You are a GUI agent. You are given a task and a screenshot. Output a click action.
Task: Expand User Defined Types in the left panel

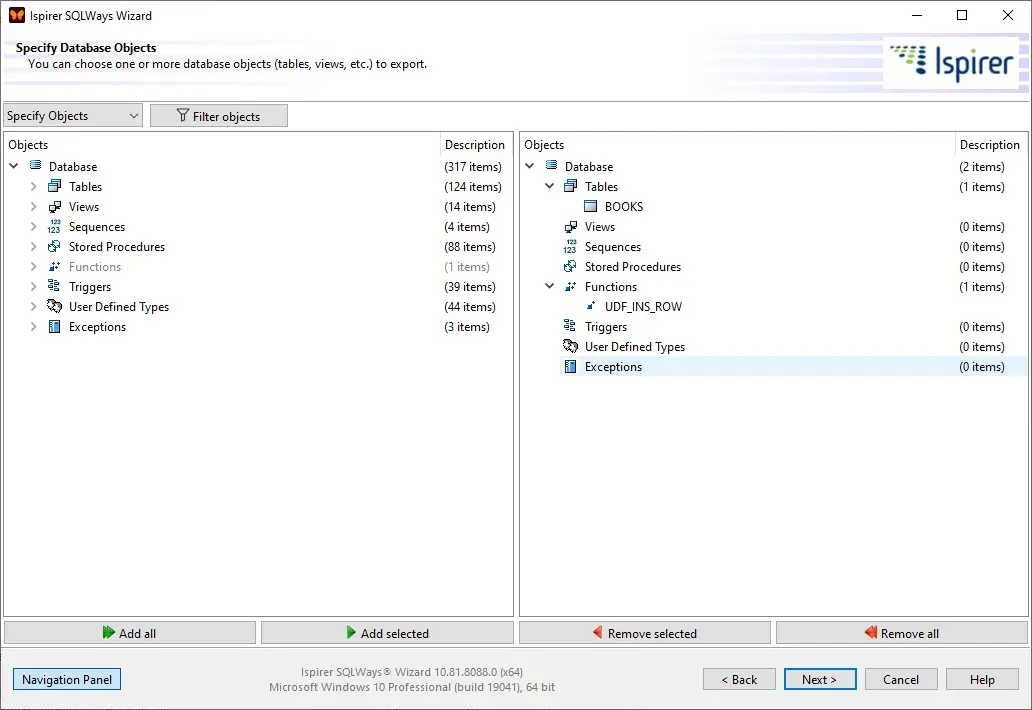(x=34, y=306)
